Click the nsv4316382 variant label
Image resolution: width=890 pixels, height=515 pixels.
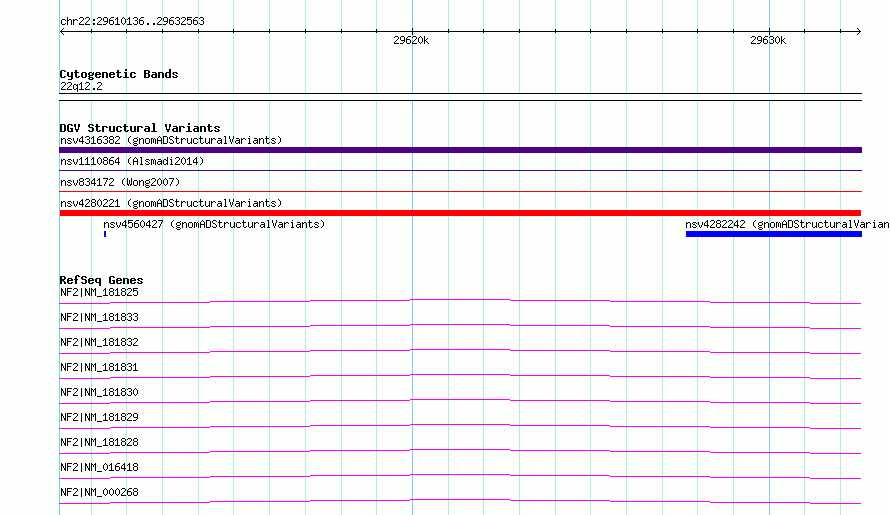(x=171, y=140)
